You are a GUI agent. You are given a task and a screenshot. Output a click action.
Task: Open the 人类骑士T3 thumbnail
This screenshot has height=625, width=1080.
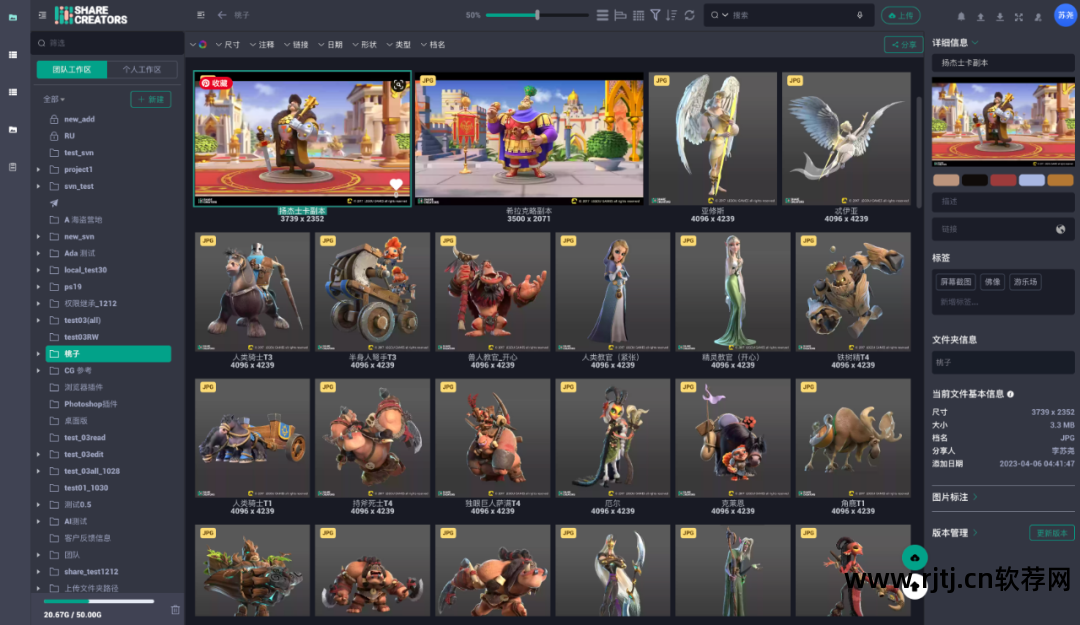[x=252, y=292]
